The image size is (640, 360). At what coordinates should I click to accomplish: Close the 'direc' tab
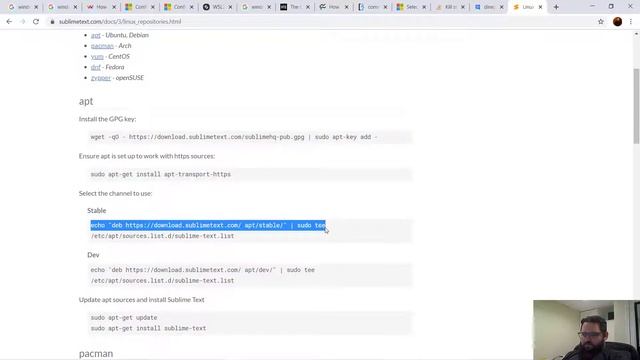click(501, 7)
